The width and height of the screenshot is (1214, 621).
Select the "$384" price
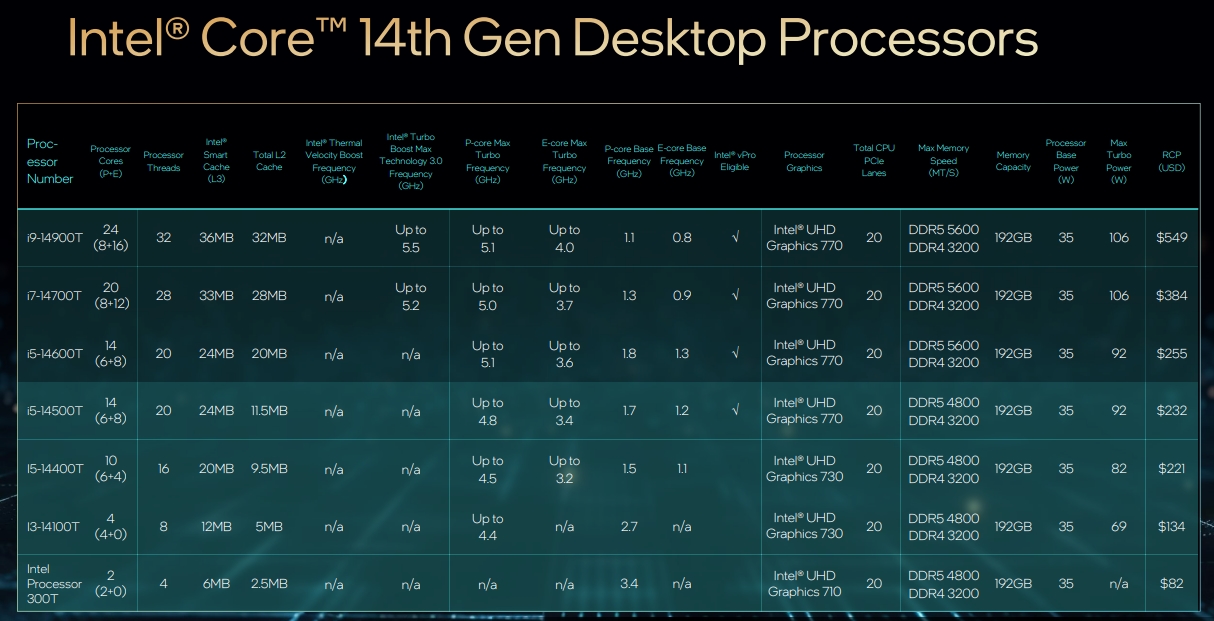coord(1172,296)
